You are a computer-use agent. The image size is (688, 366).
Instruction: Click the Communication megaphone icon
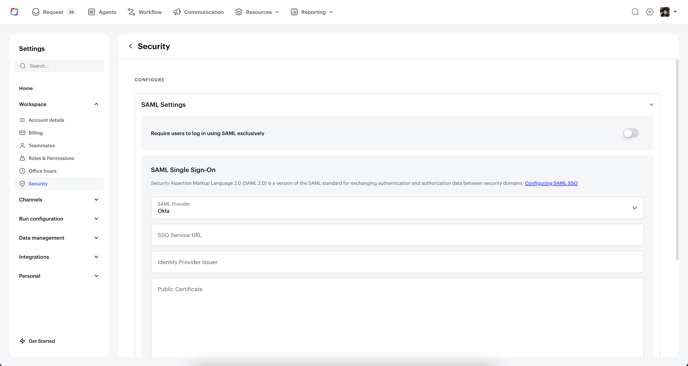pyautogui.click(x=177, y=12)
